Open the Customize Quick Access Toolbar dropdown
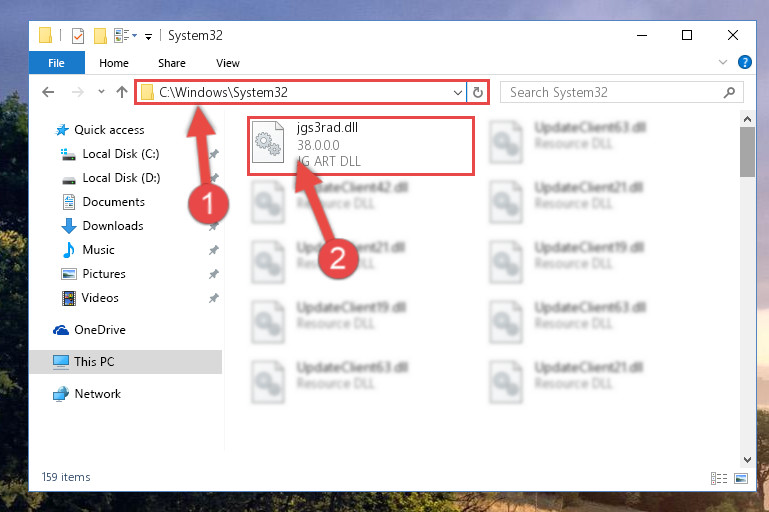Screen dimensions: 769x512 [148, 36]
